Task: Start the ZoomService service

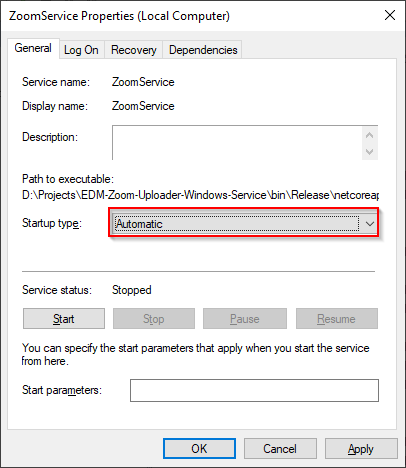Action: pyautogui.click(x=64, y=319)
